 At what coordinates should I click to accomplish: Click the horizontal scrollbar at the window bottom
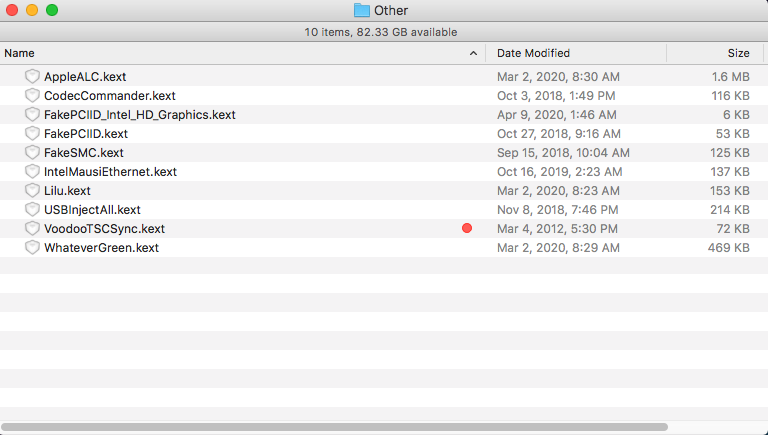[x=335, y=427]
